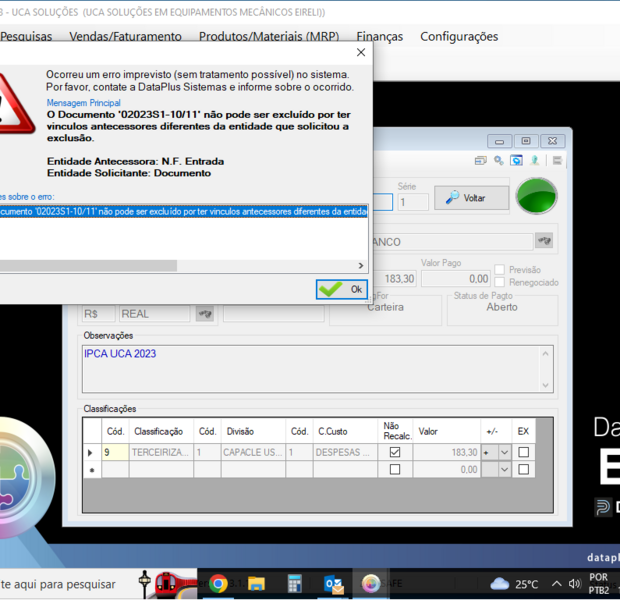
Task: Click the user map pin toolbar icon
Action: pos(535,161)
